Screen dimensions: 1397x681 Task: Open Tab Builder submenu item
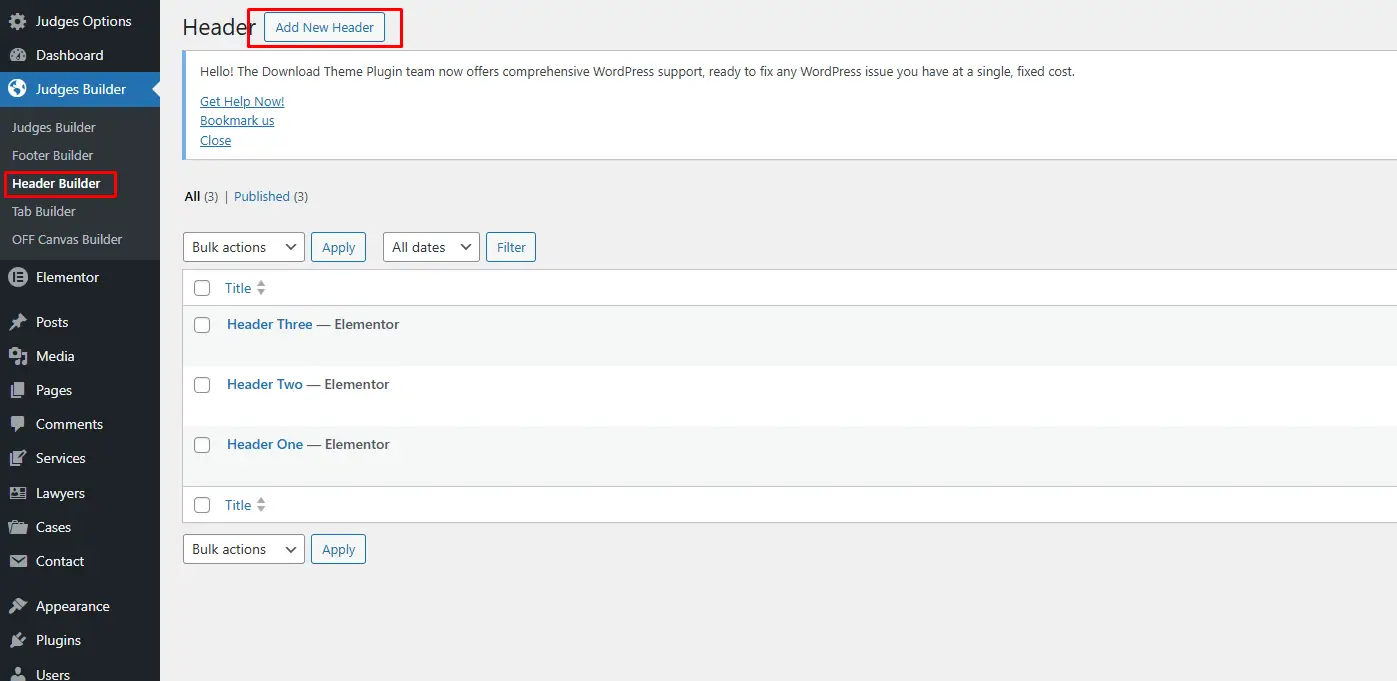click(x=44, y=211)
